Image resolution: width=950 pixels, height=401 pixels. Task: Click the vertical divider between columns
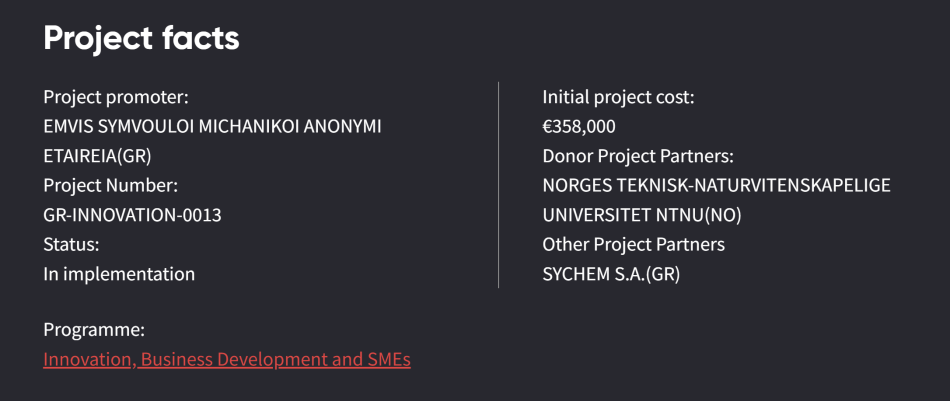[498, 185]
